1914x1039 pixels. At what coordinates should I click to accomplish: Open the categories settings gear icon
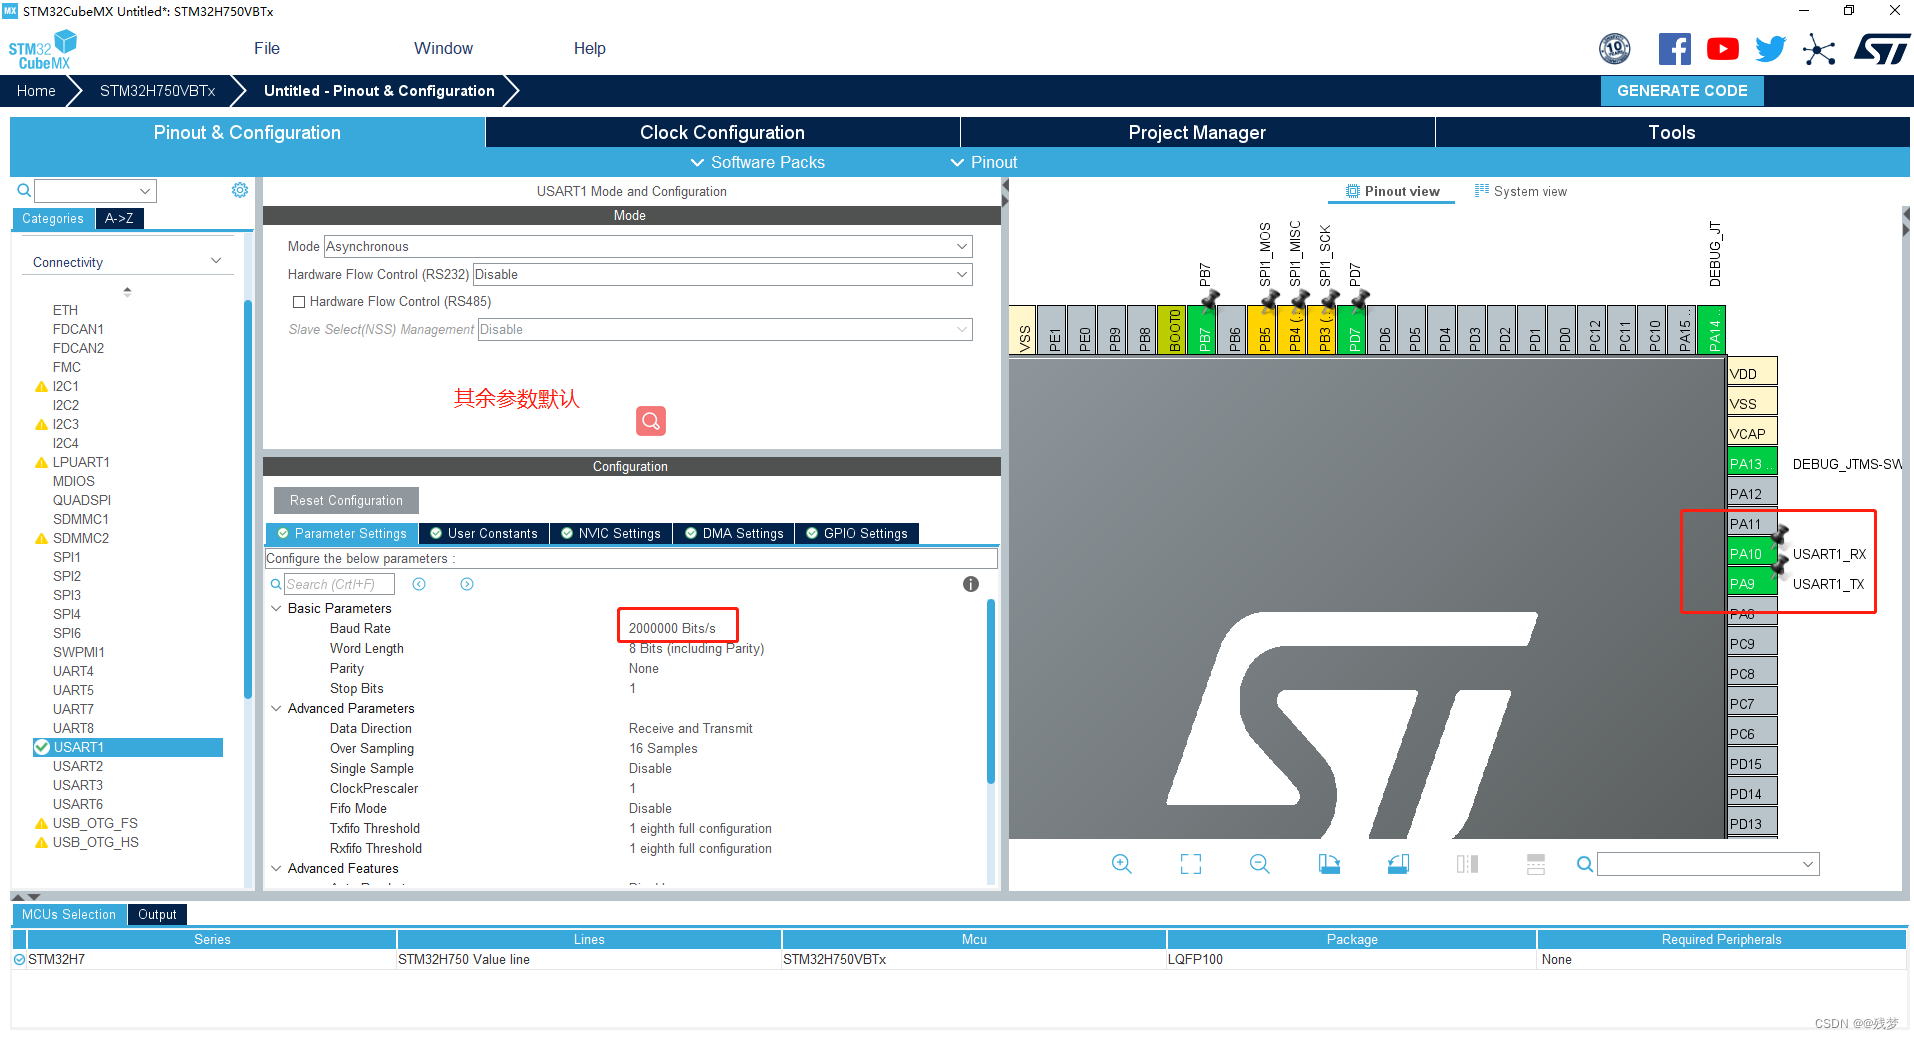click(240, 190)
